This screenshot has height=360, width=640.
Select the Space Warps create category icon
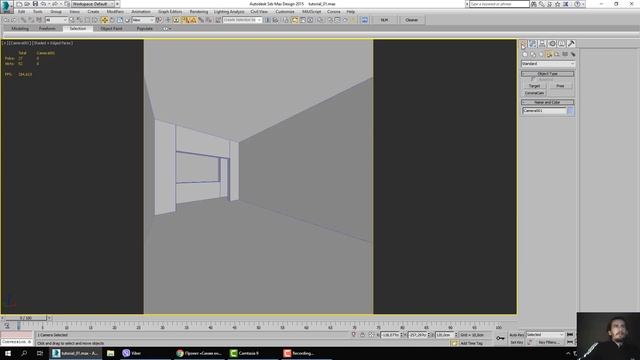click(565, 54)
